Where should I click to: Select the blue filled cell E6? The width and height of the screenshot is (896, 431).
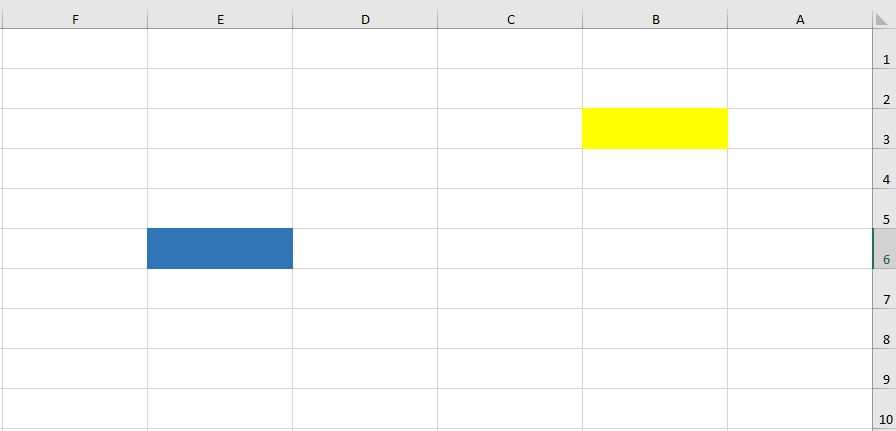click(220, 249)
